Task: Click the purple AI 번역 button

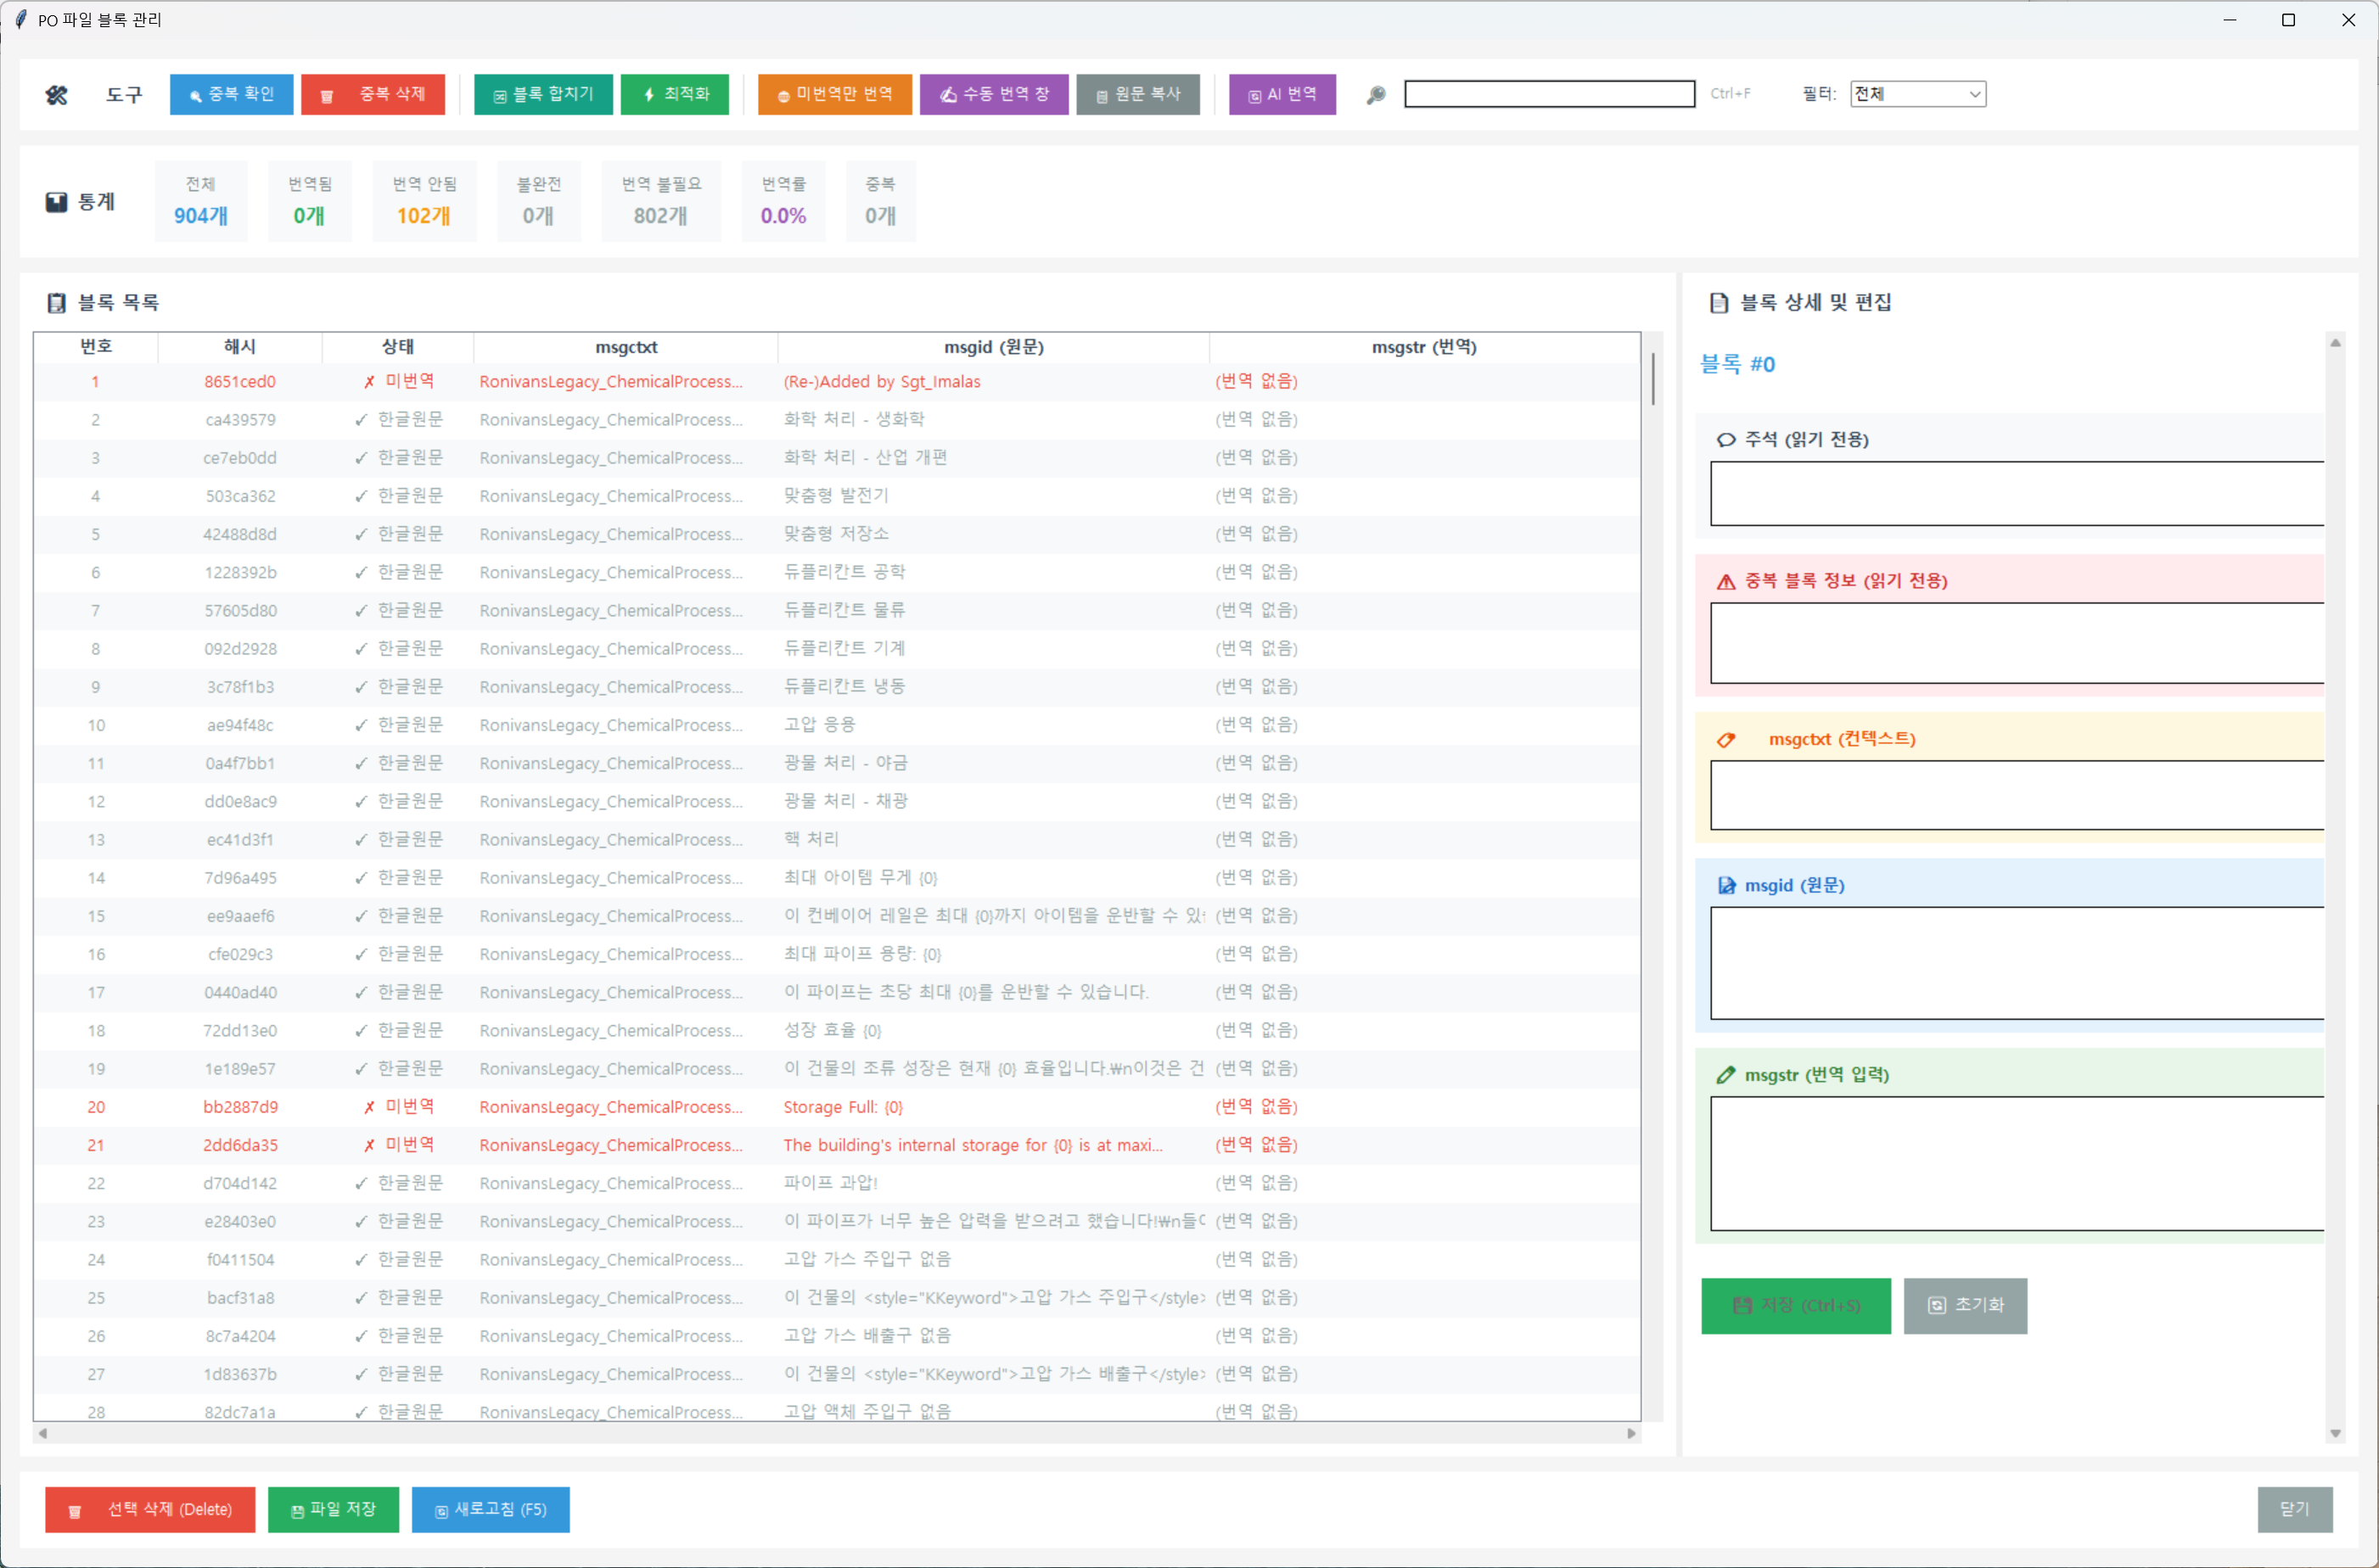Action: tap(1282, 94)
